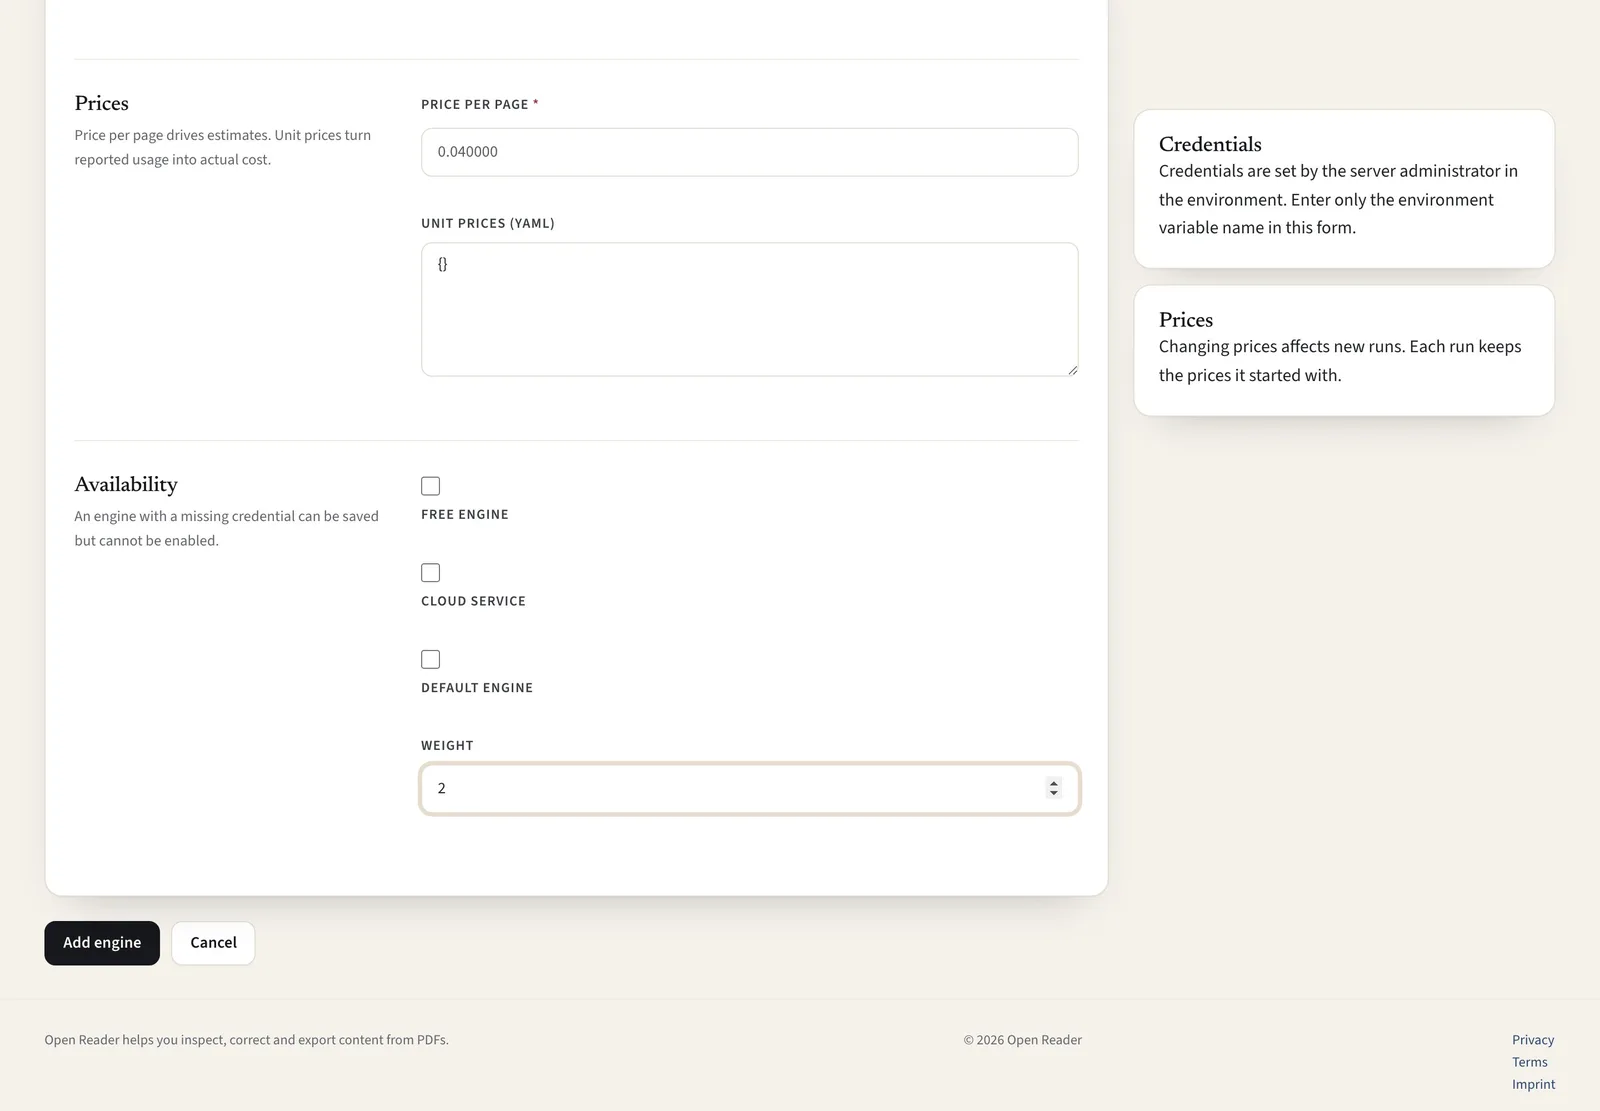Click the 'Prices' help card heading

click(x=1186, y=320)
